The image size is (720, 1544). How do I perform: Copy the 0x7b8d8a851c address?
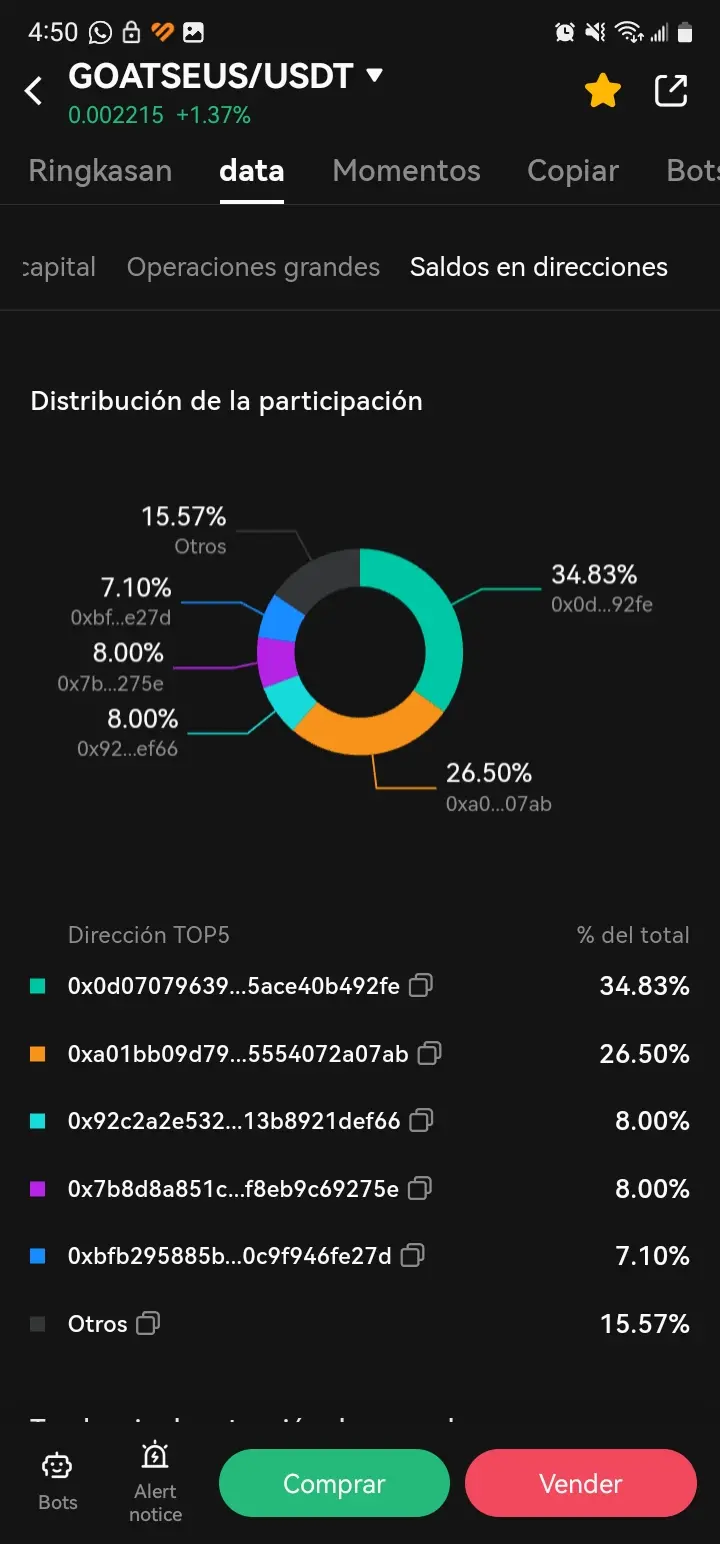click(x=420, y=1188)
